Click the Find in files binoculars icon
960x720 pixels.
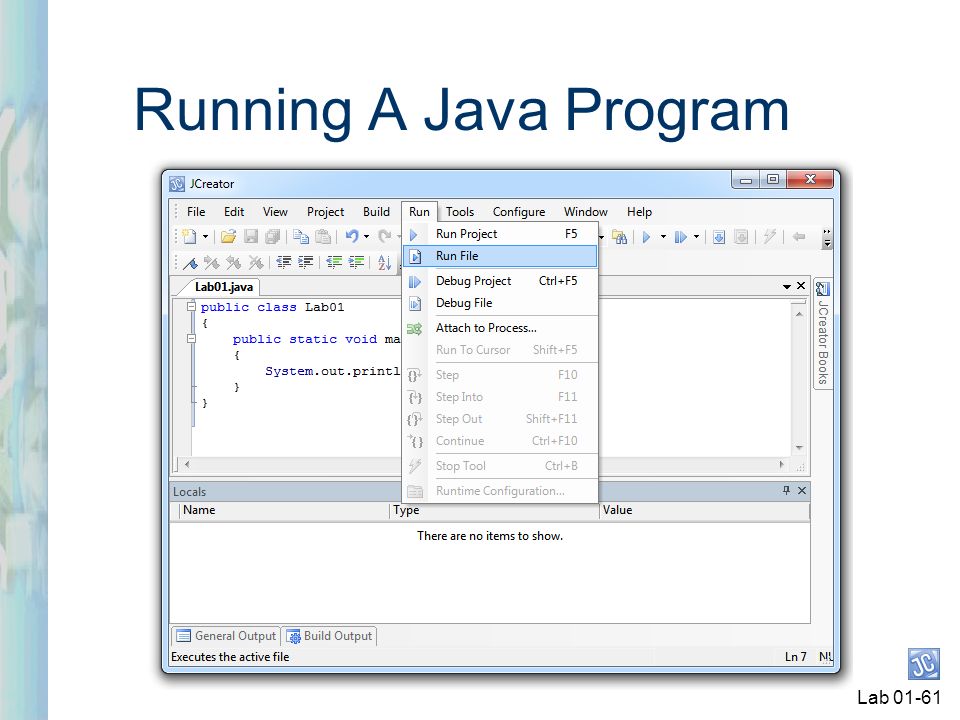[620, 237]
